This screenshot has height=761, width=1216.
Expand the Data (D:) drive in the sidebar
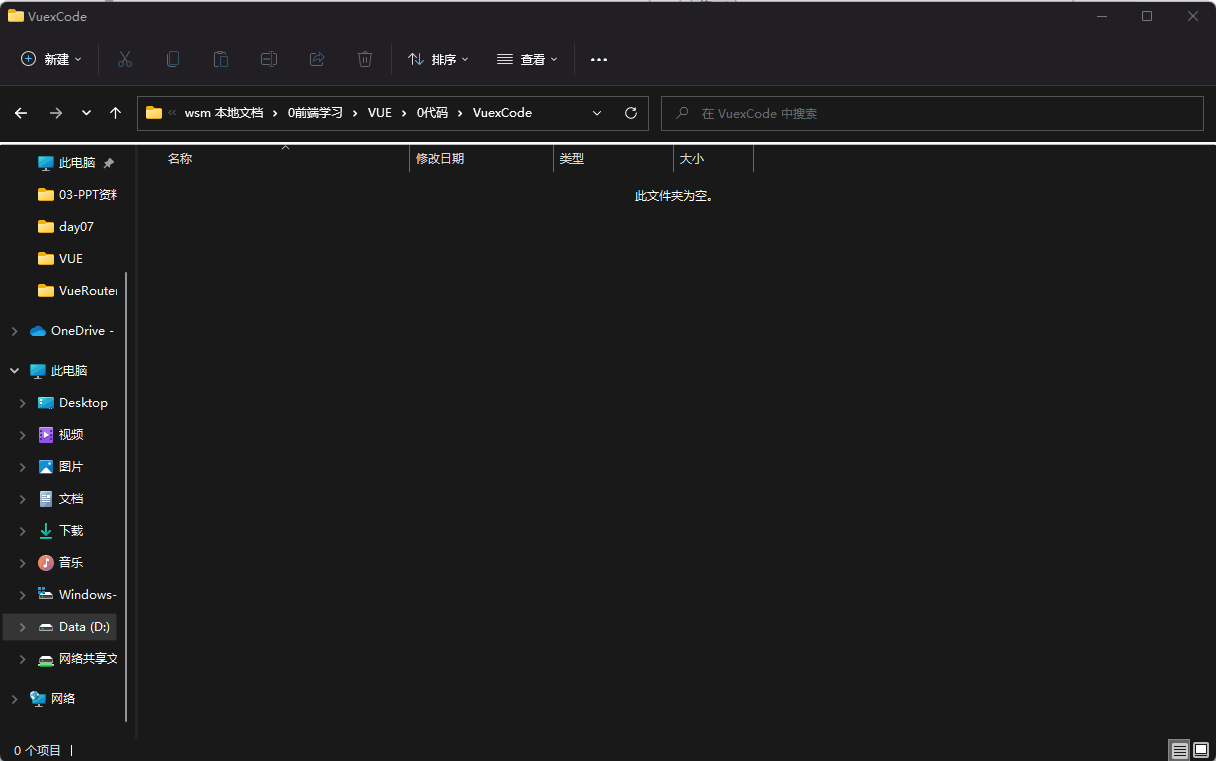22,626
